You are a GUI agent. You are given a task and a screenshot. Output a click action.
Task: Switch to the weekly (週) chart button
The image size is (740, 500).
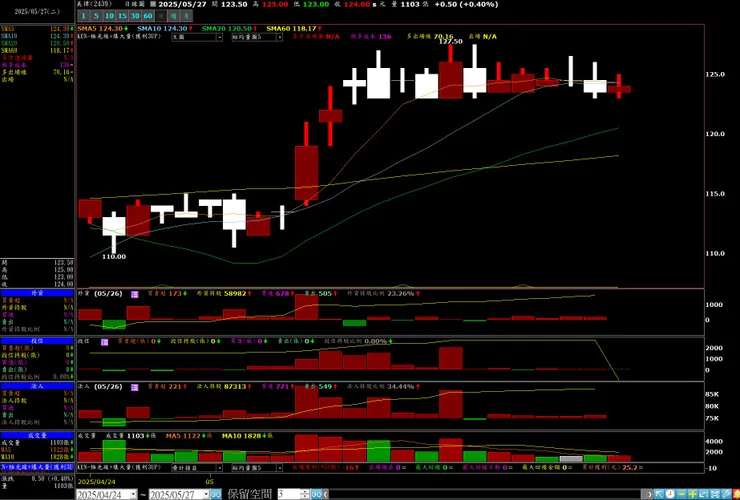click(x=174, y=16)
